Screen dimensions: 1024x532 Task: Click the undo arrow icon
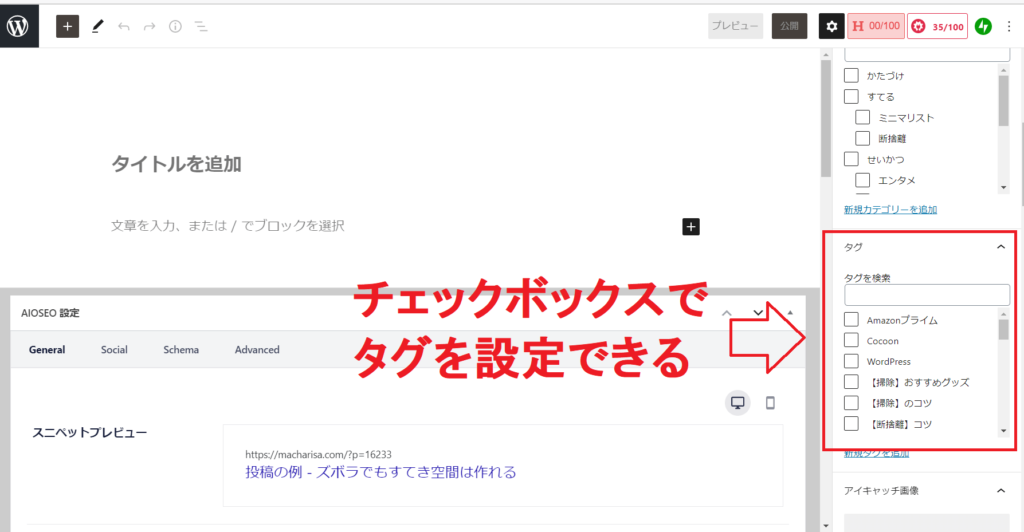(124, 27)
